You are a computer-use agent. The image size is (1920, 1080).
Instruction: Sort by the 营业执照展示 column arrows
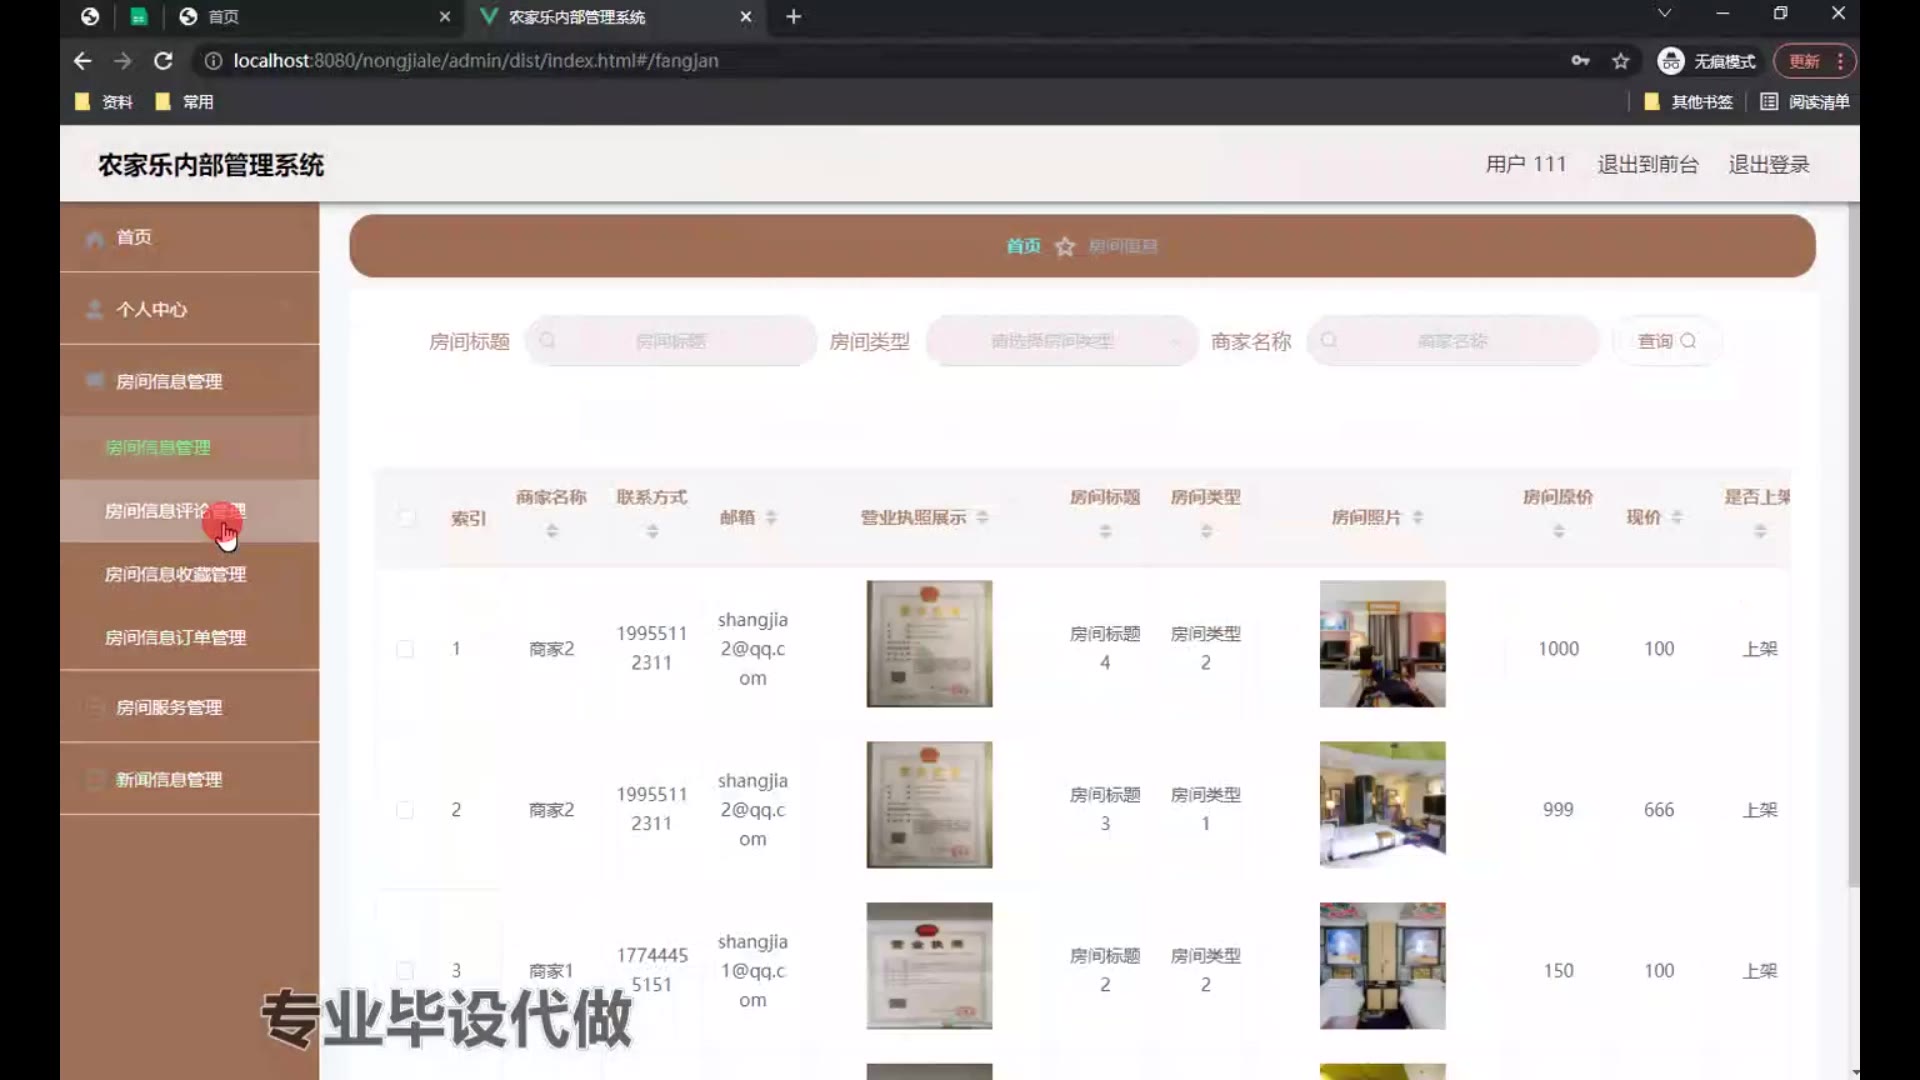(982, 517)
